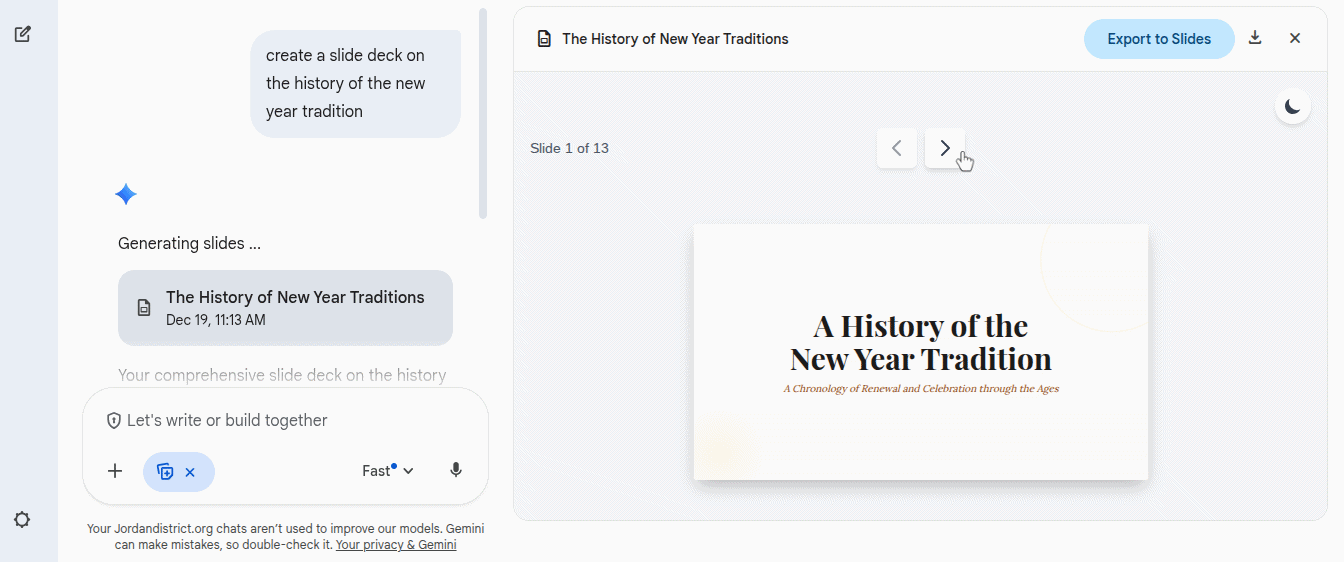This screenshot has height=562, width=1344.
Task: Expand the Fast model dropdown
Action: pos(388,471)
